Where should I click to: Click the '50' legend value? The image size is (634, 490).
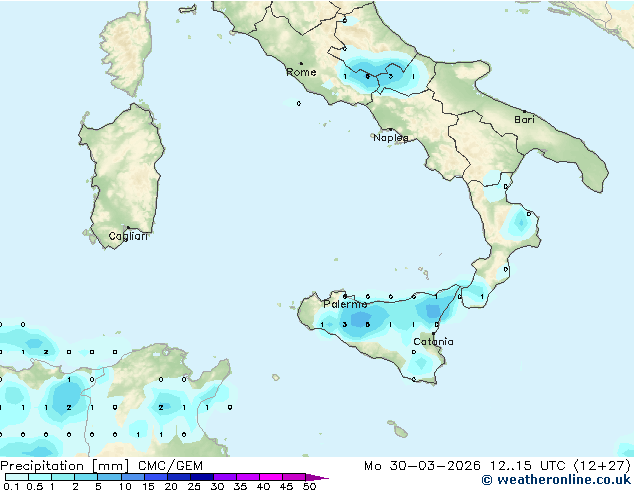click(x=309, y=486)
